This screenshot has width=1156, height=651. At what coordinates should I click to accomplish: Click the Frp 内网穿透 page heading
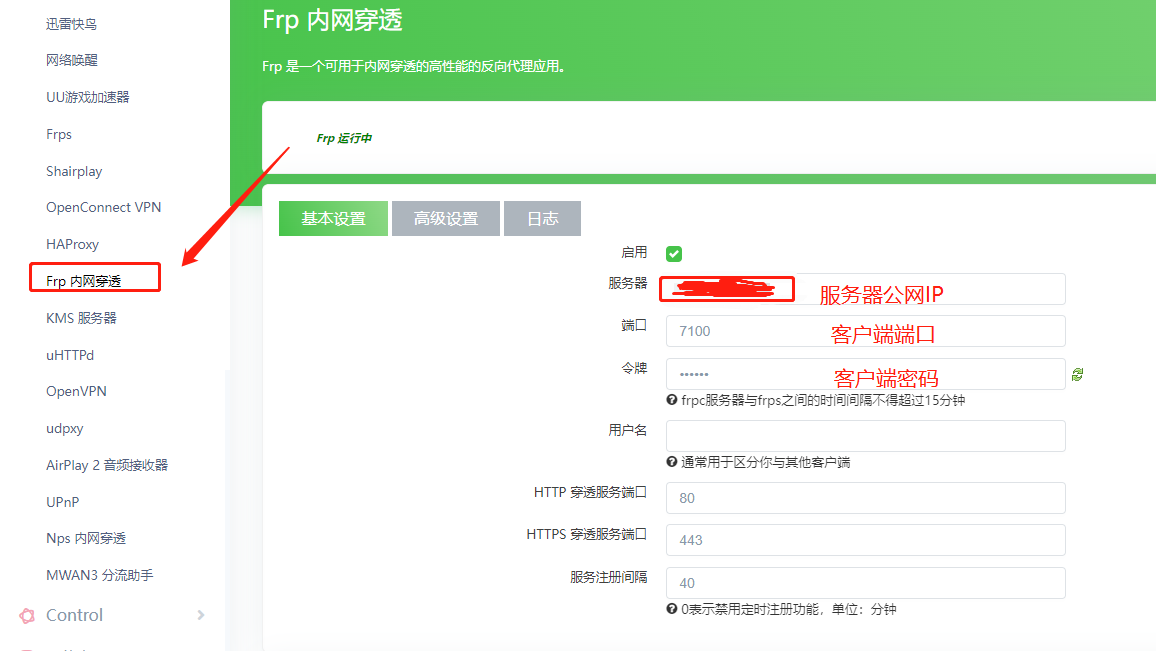pos(332,20)
